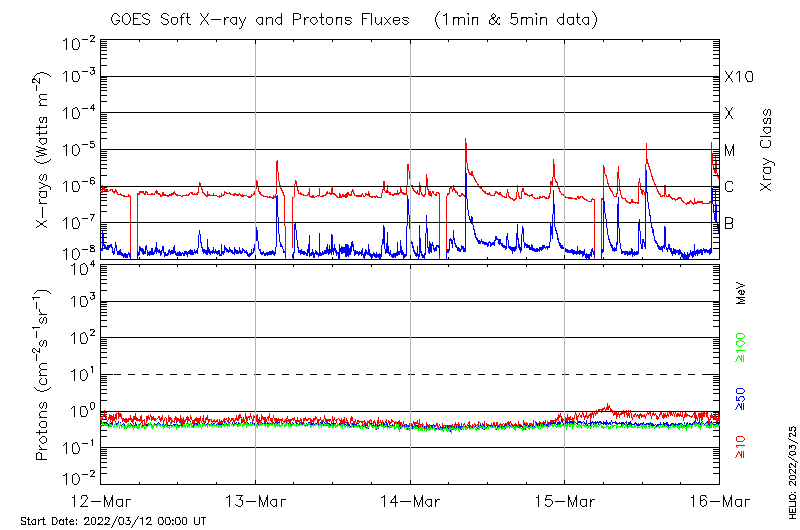
Task: Click the X10 class label
Action: 738,77
